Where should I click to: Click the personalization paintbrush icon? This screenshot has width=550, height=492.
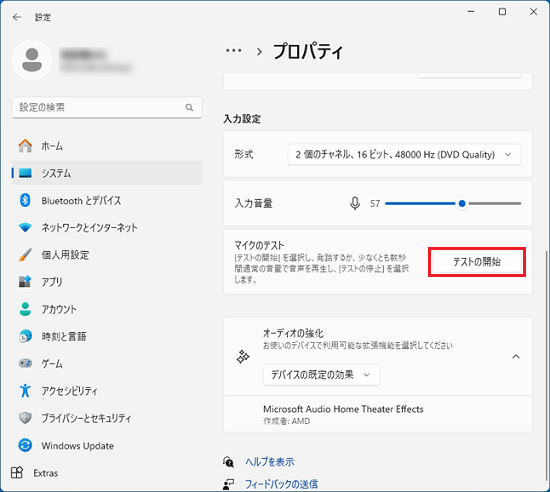coord(25,255)
